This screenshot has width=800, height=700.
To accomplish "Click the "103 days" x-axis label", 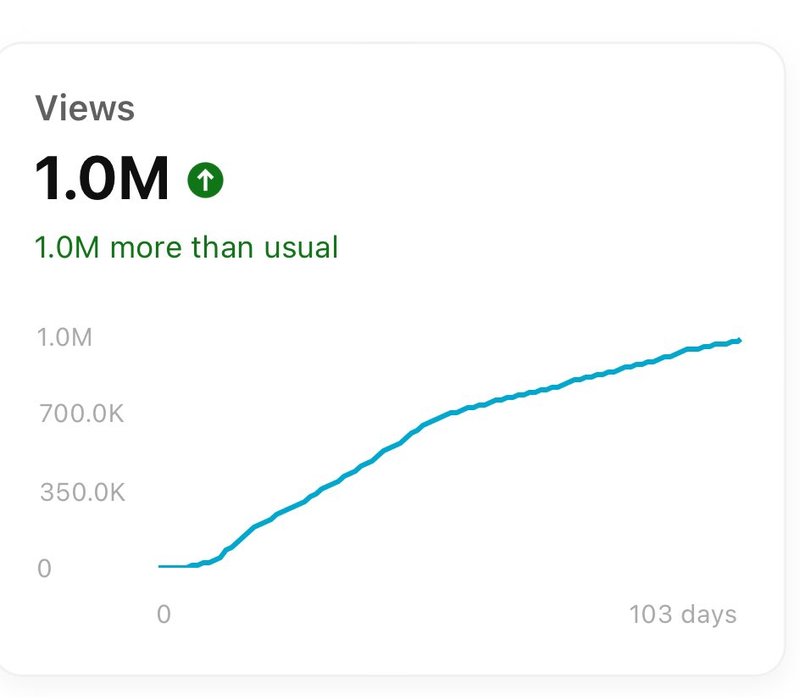I will (x=682, y=614).
